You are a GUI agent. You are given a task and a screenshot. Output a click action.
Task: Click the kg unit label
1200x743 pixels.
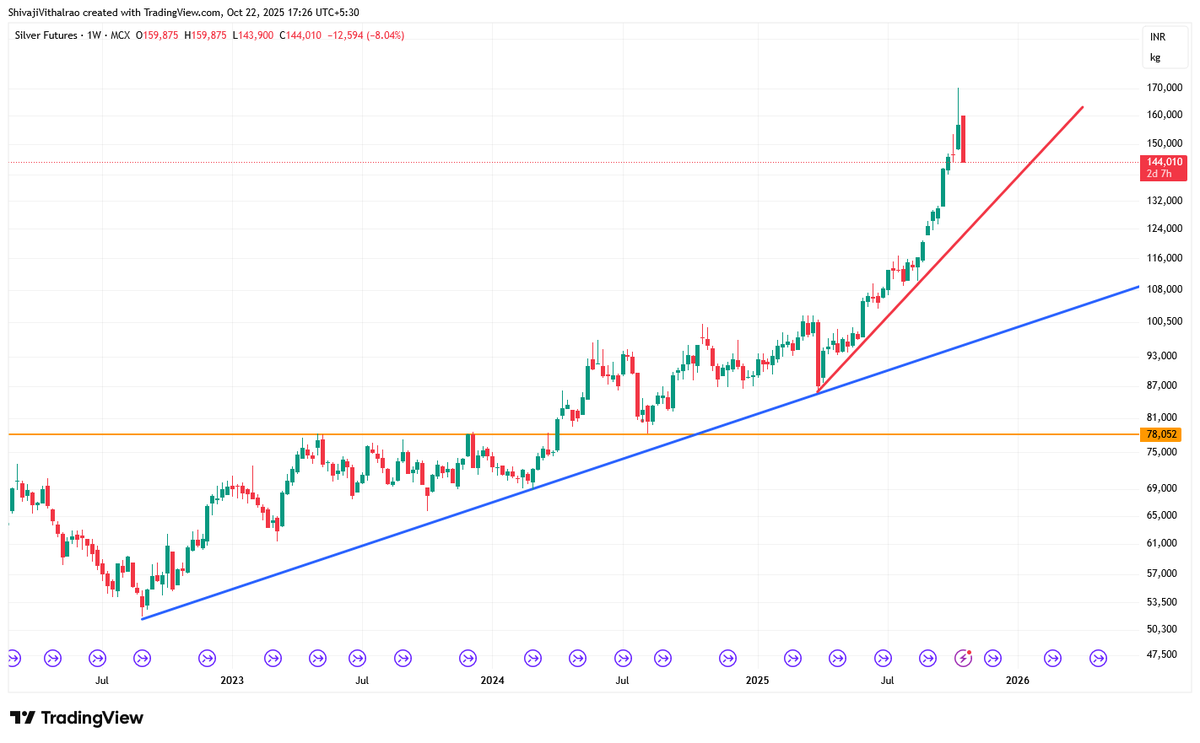click(x=1155, y=57)
